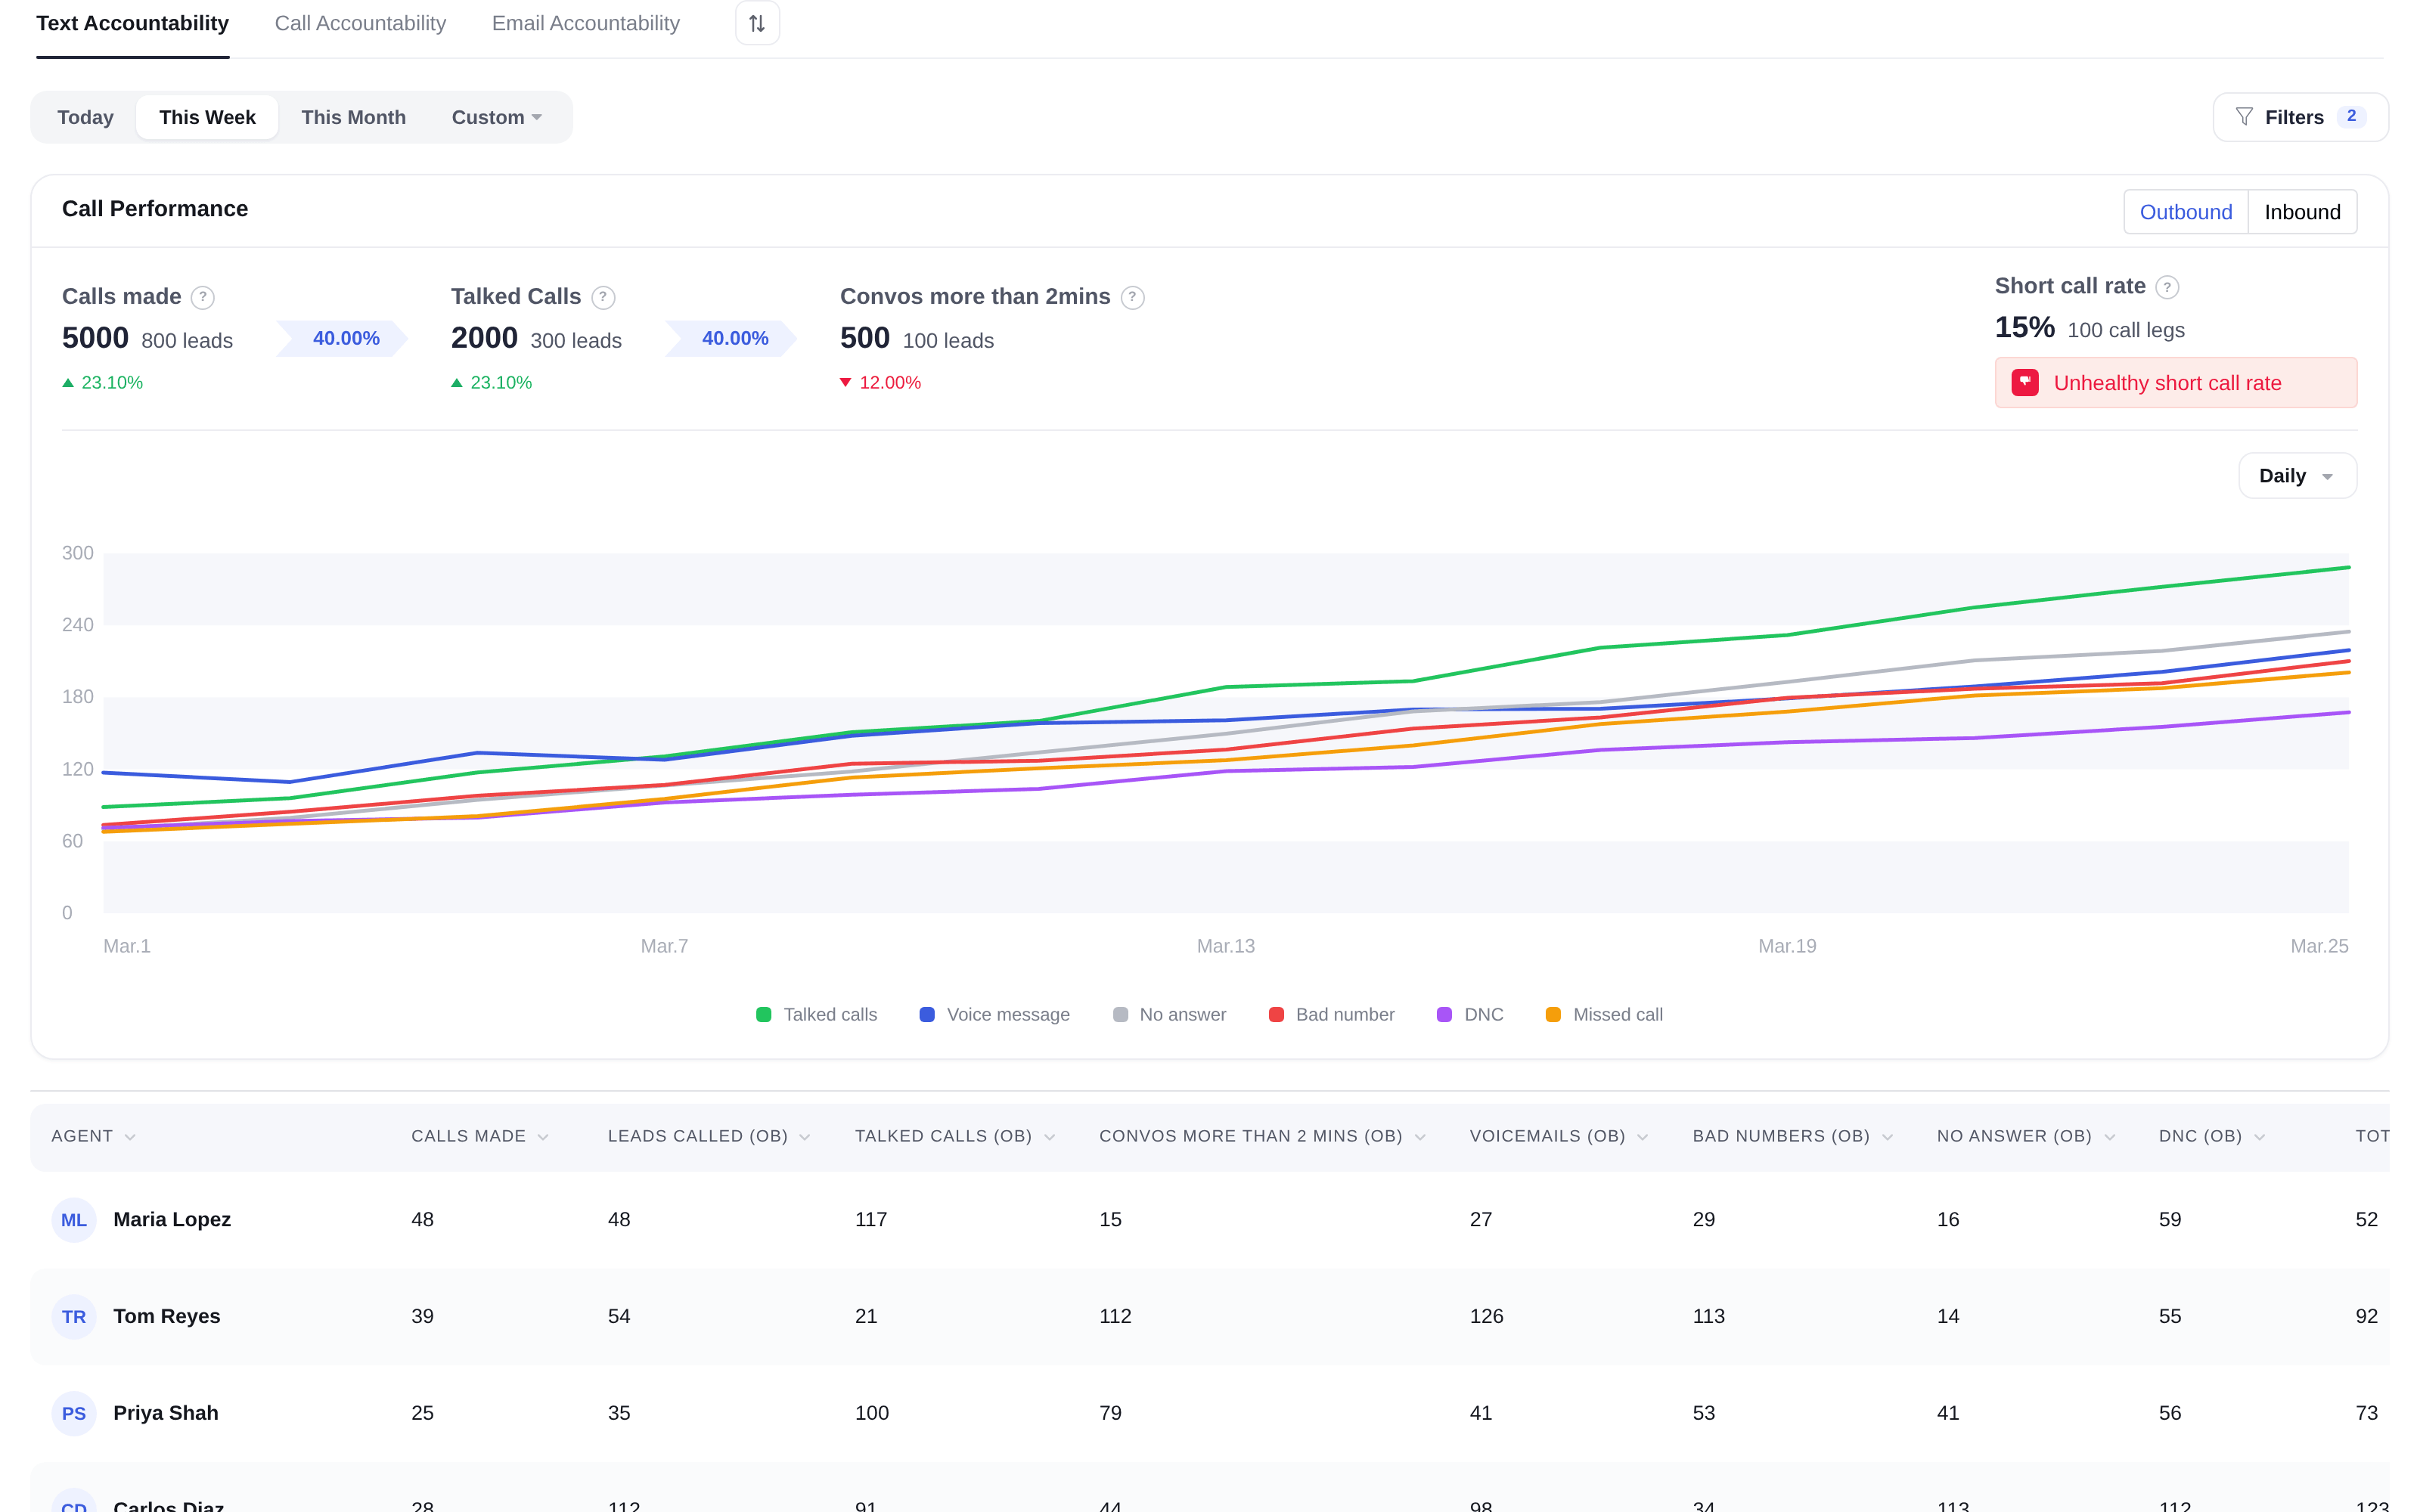Toggle No answer series in legend
This screenshot has width=2420, height=1512.
click(1169, 1015)
